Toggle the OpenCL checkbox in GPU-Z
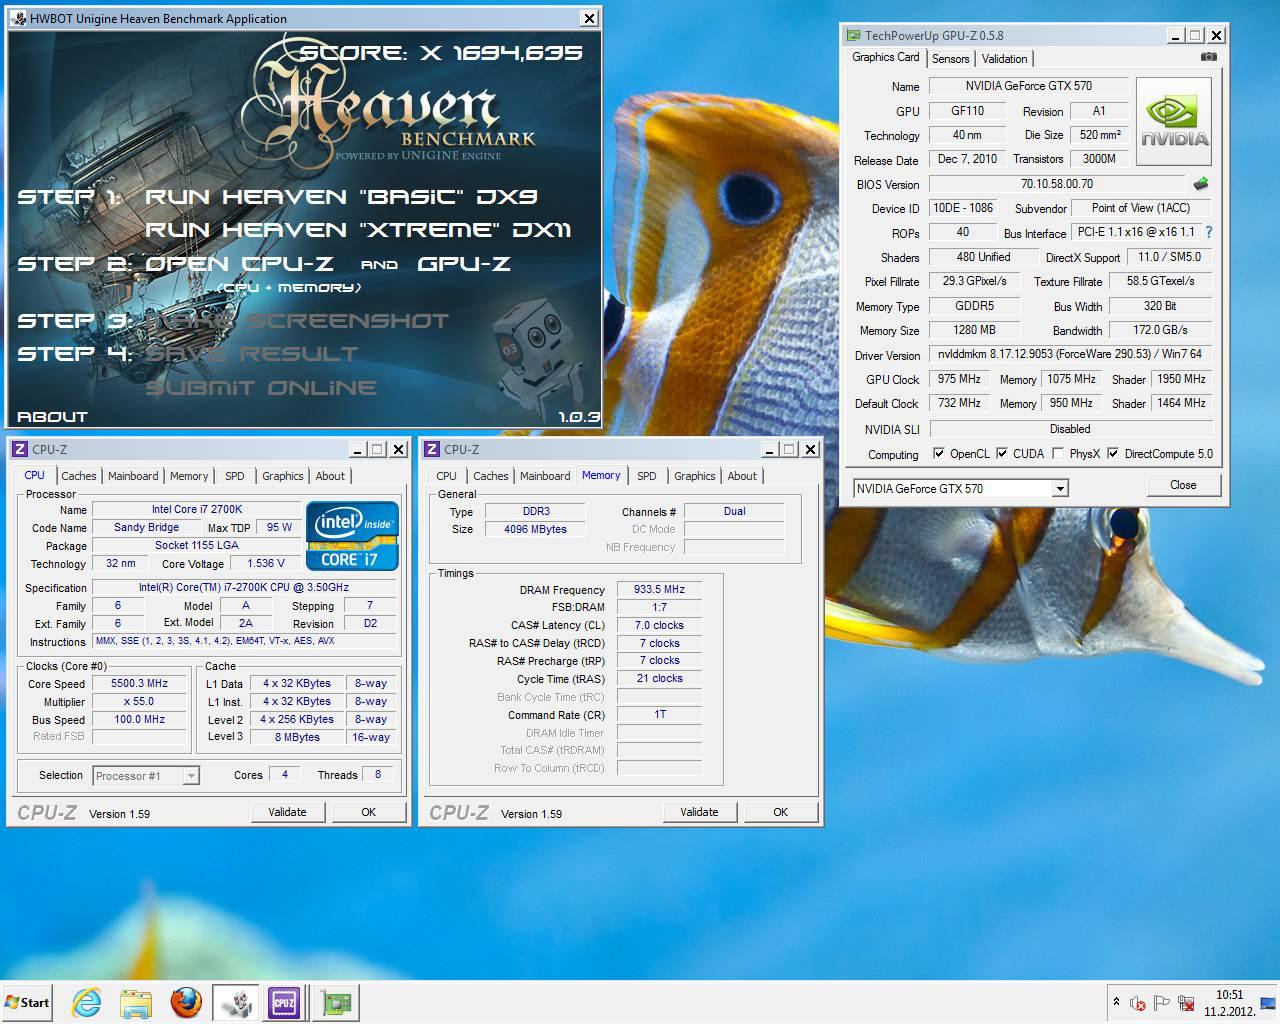 tap(938, 453)
